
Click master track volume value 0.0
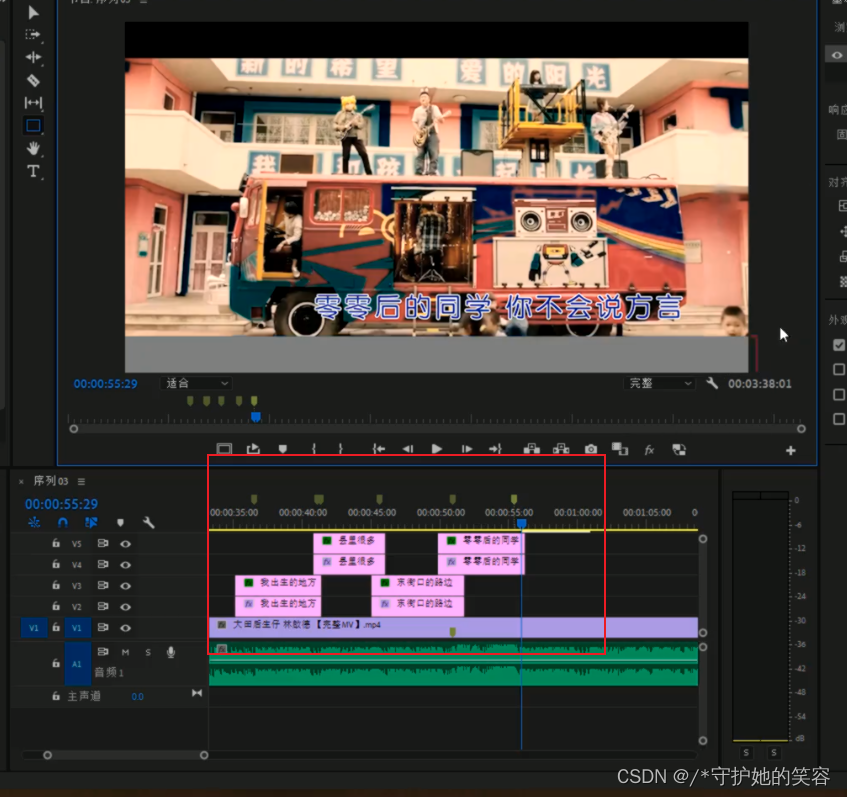137,696
